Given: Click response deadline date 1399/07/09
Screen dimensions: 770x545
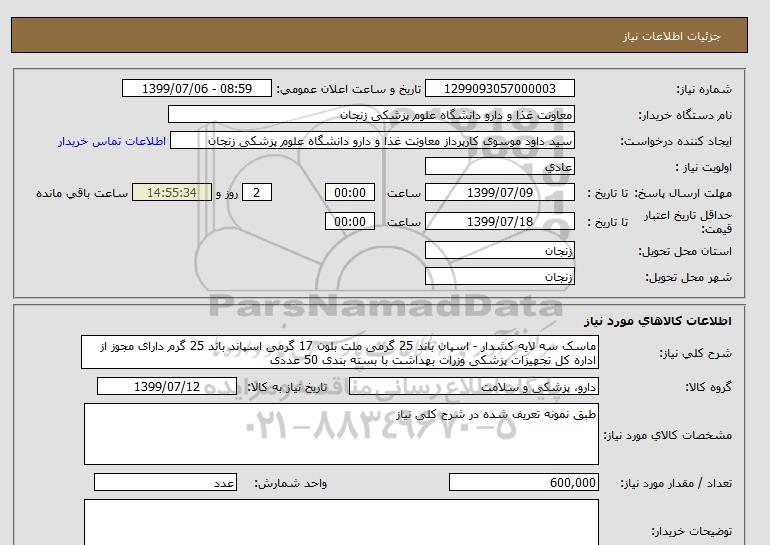Looking at the screenshot, I should [499, 192].
